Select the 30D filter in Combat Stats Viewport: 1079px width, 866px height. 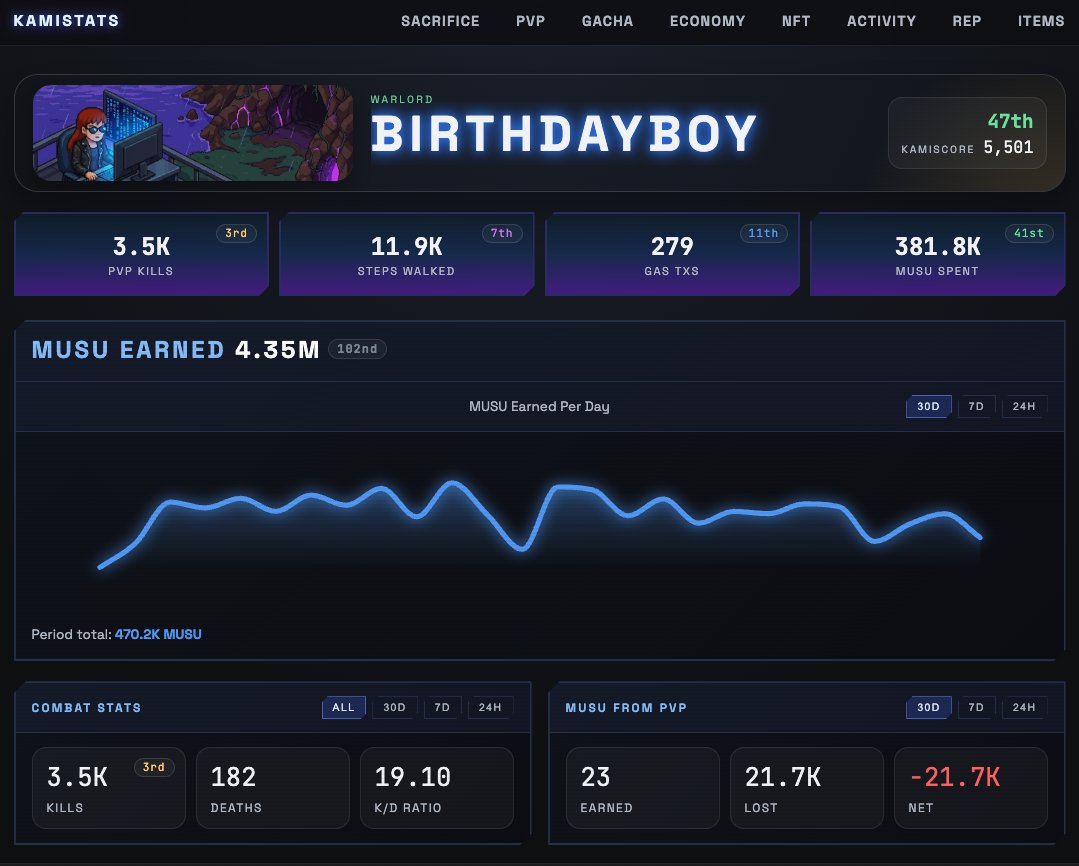coord(393,707)
